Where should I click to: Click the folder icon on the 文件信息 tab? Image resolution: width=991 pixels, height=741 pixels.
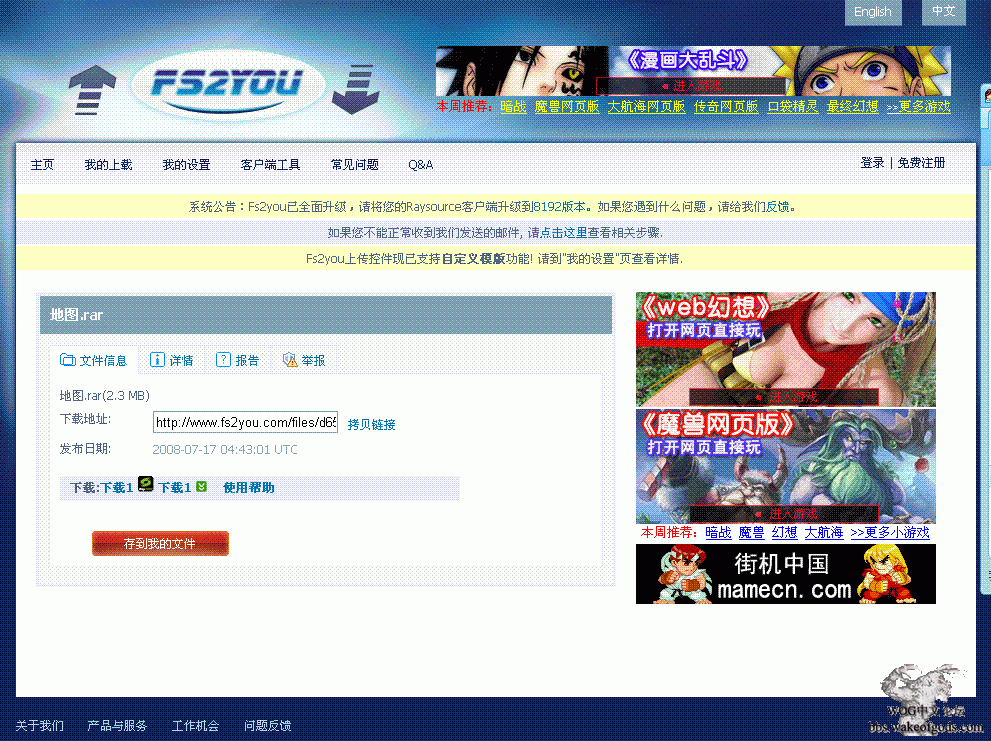point(68,360)
